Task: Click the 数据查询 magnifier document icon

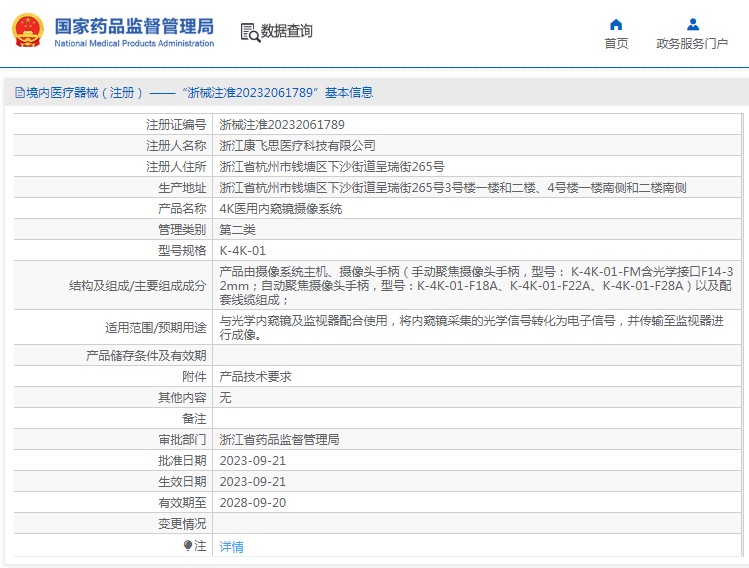Action: (x=249, y=32)
